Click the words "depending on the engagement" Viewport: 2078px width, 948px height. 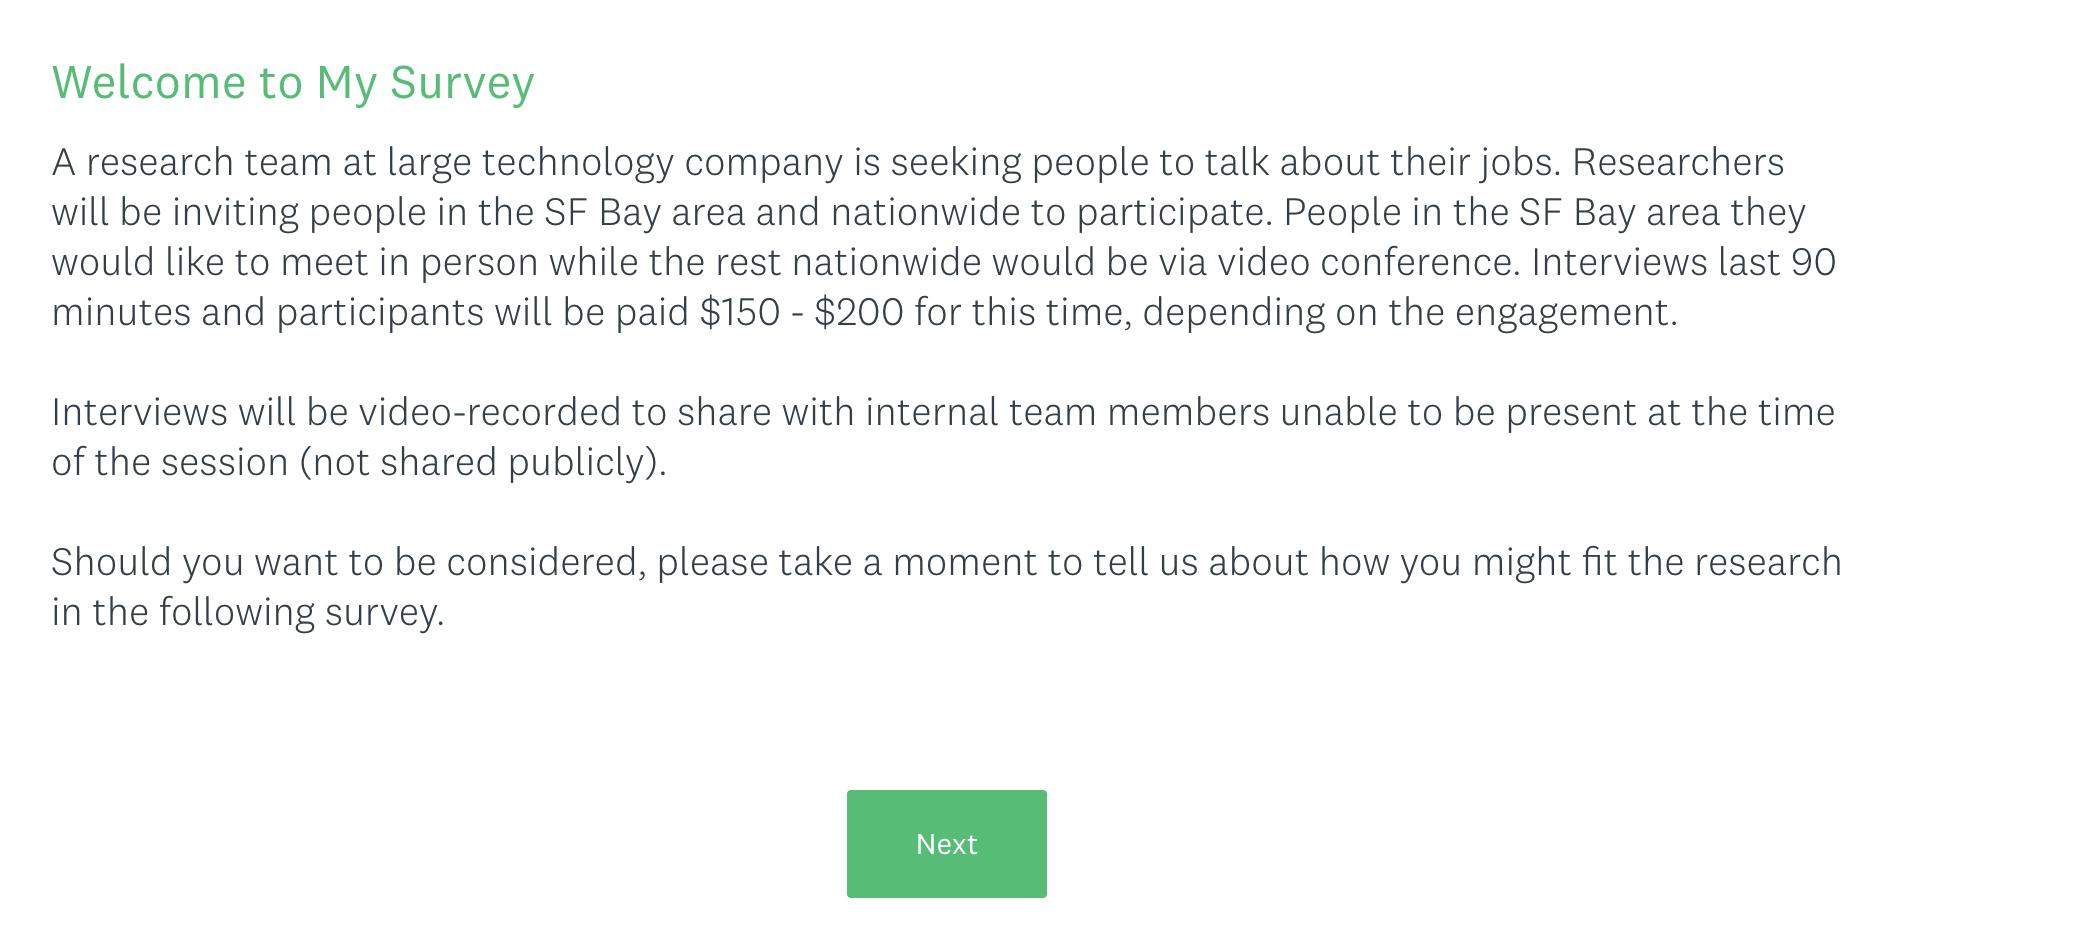[x=1407, y=313]
